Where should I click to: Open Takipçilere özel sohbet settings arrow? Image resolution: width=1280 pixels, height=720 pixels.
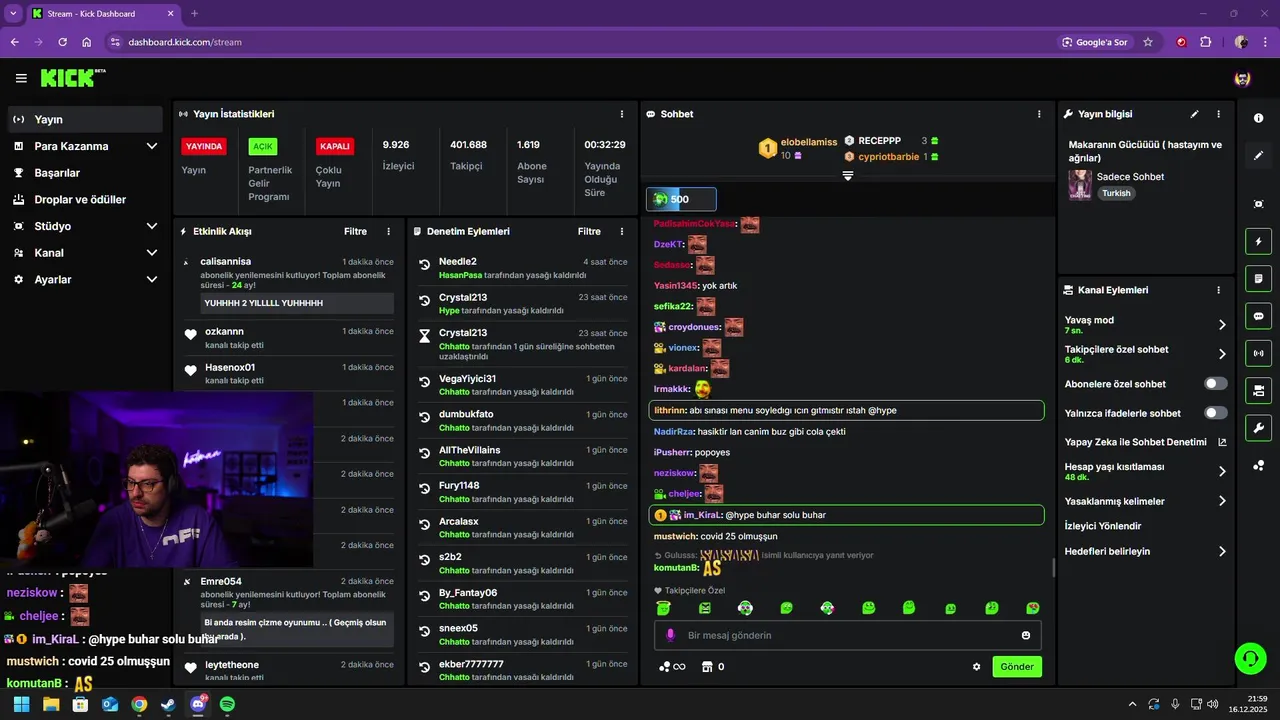pyautogui.click(x=1222, y=354)
